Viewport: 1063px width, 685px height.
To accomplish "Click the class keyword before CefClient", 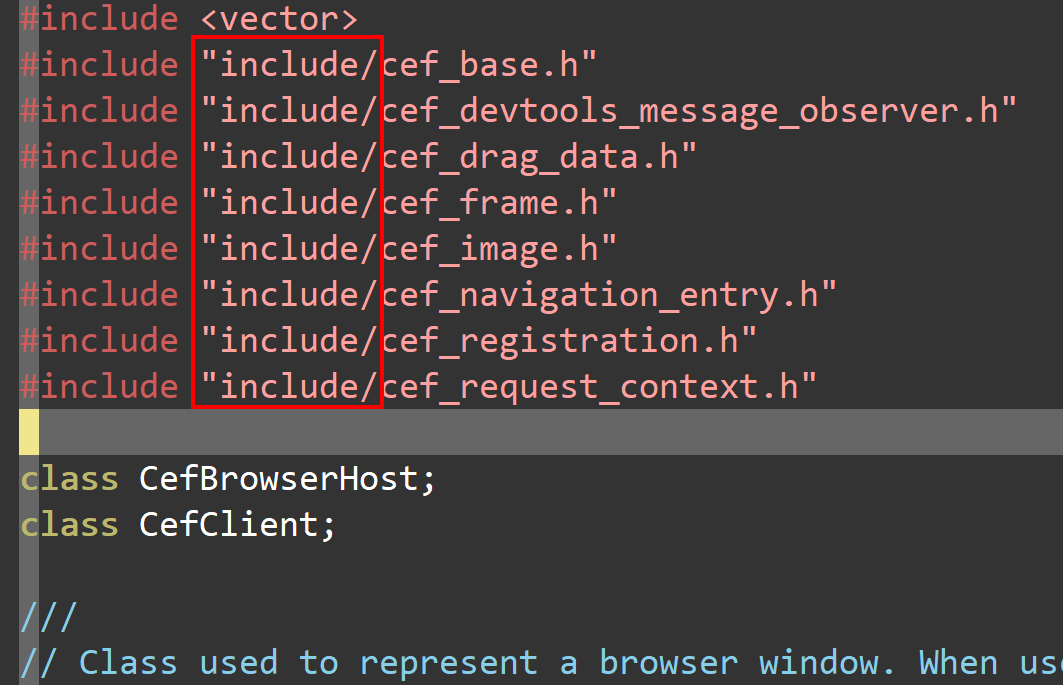I will coord(70,525).
